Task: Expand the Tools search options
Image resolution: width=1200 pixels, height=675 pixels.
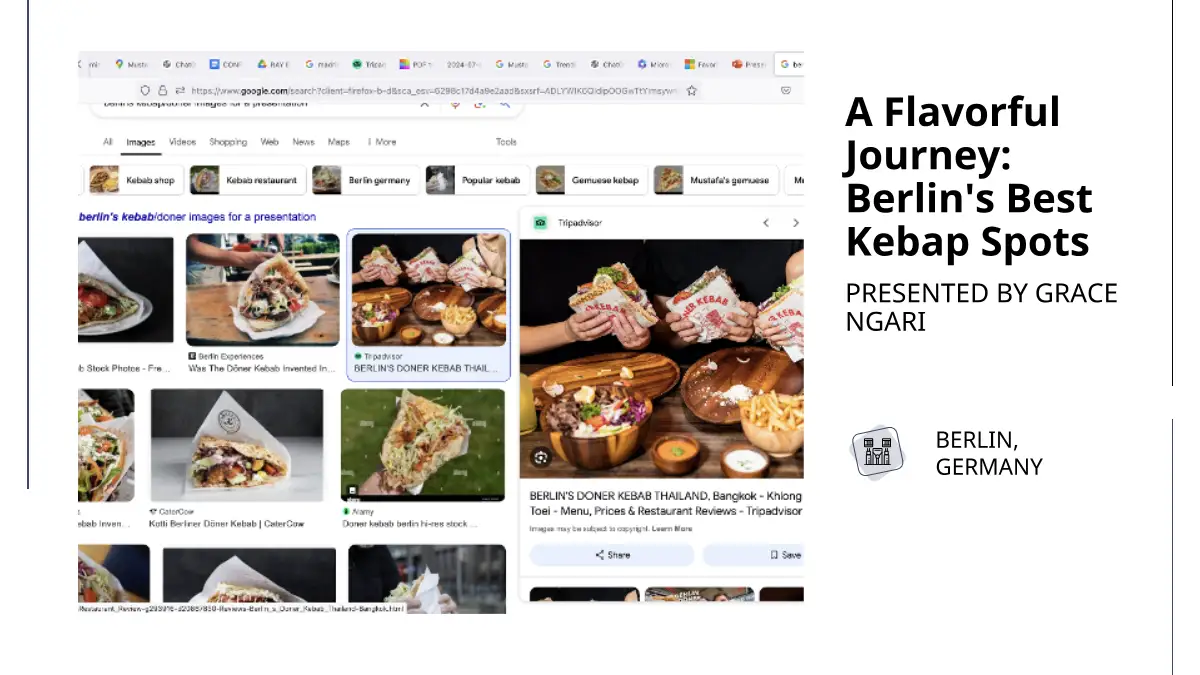Action: pyautogui.click(x=506, y=142)
